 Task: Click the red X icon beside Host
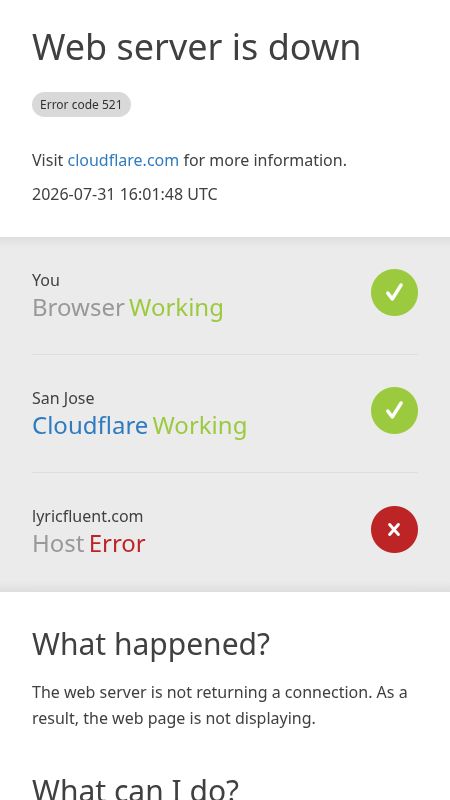(x=394, y=529)
